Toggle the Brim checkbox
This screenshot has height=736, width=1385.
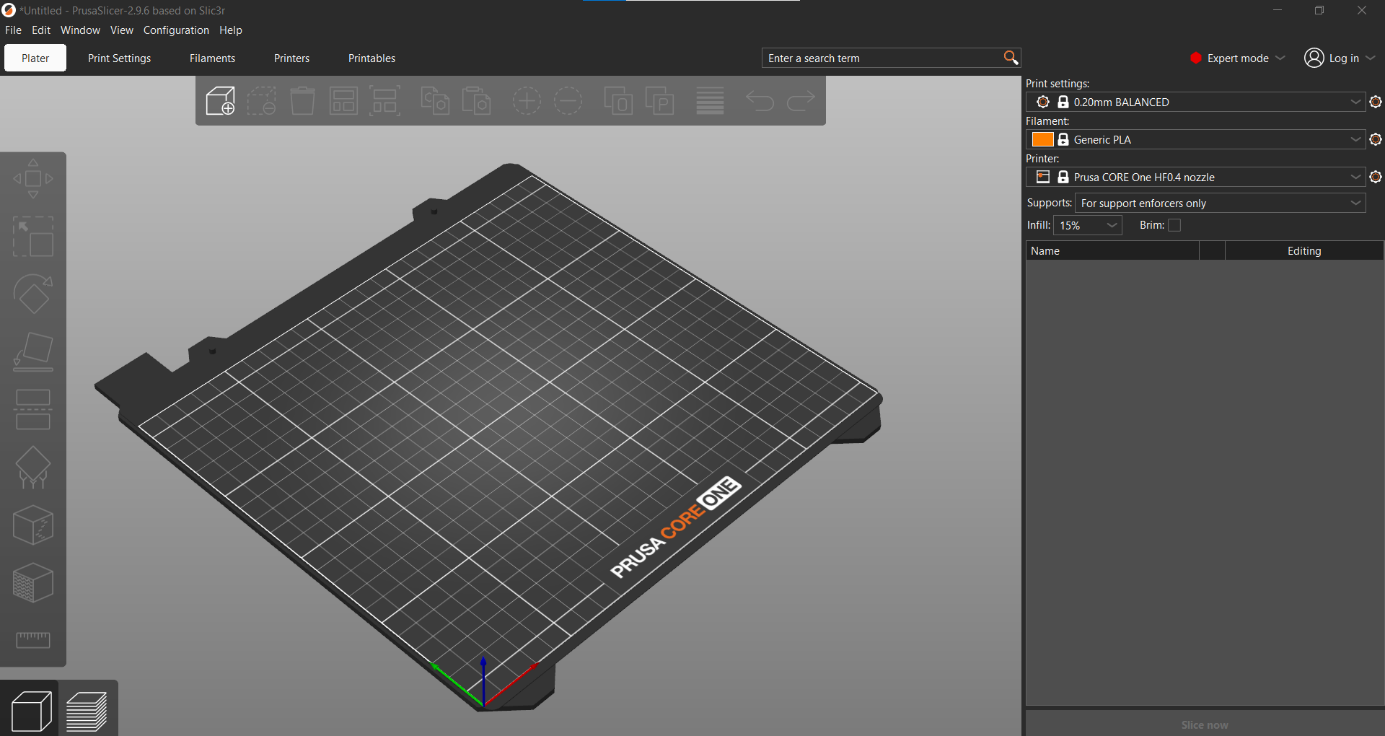point(1174,225)
